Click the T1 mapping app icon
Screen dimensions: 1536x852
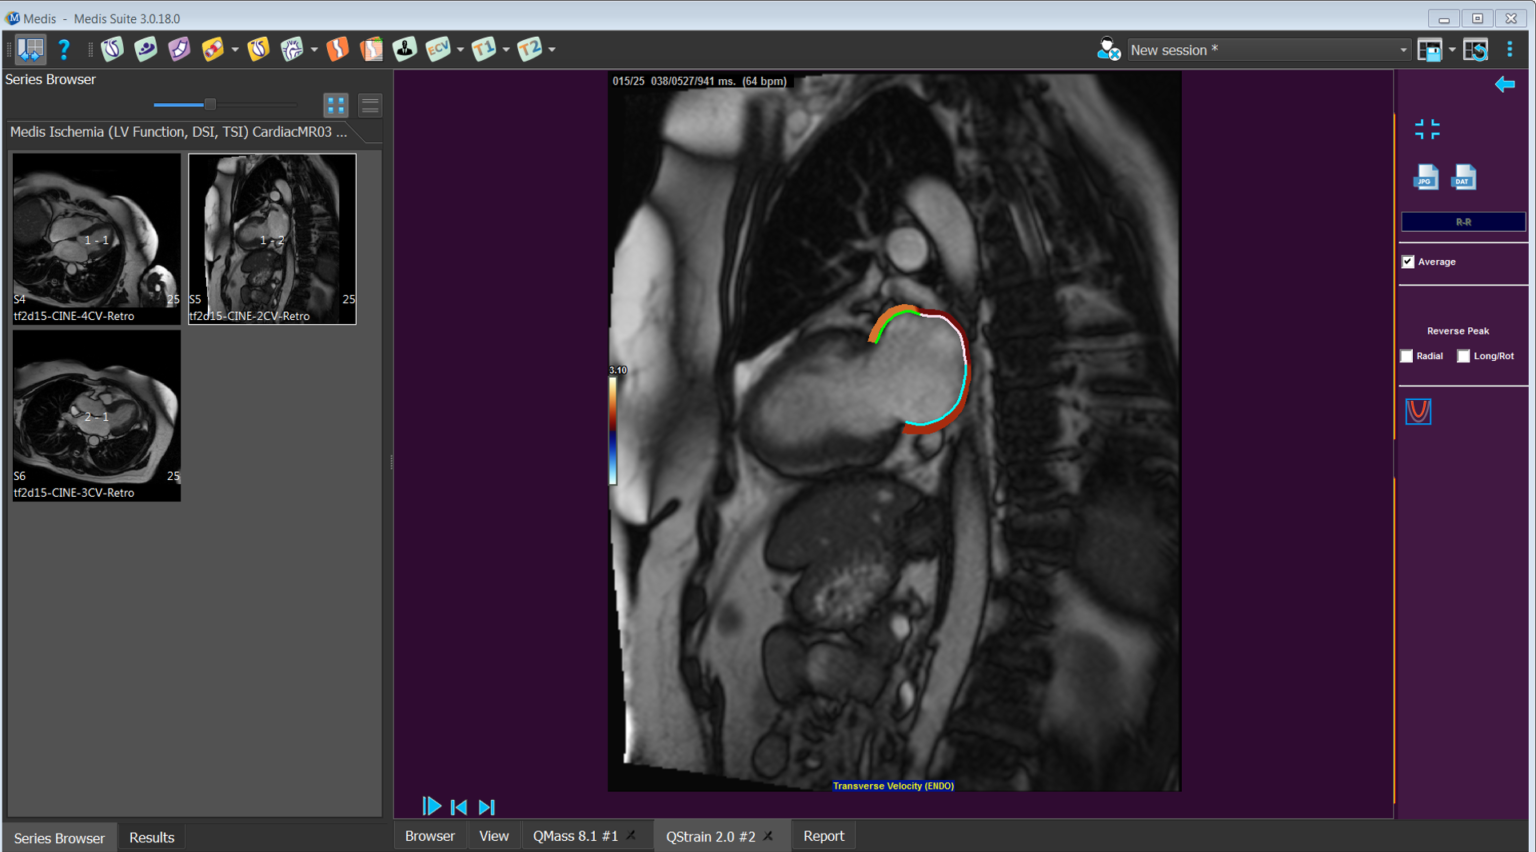coord(483,49)
